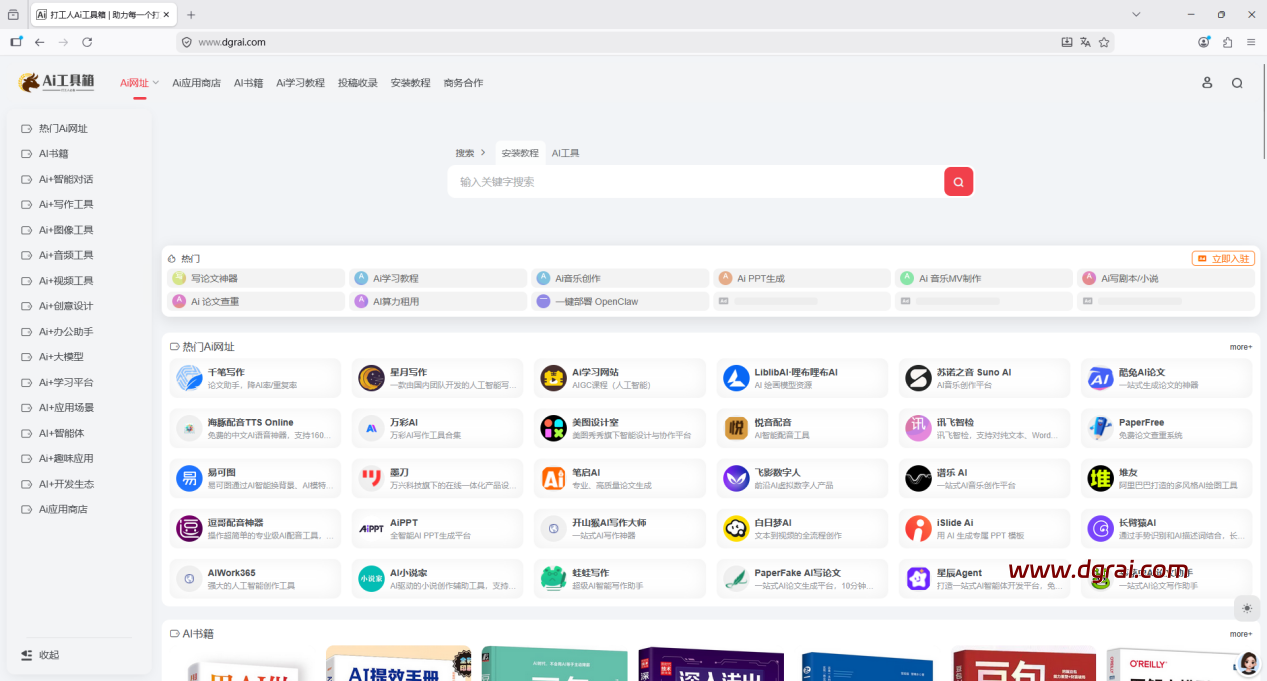Open 投稿收录 in top navigation
The height and width of the screenshot is (681, 1267).
coord(358,83)
